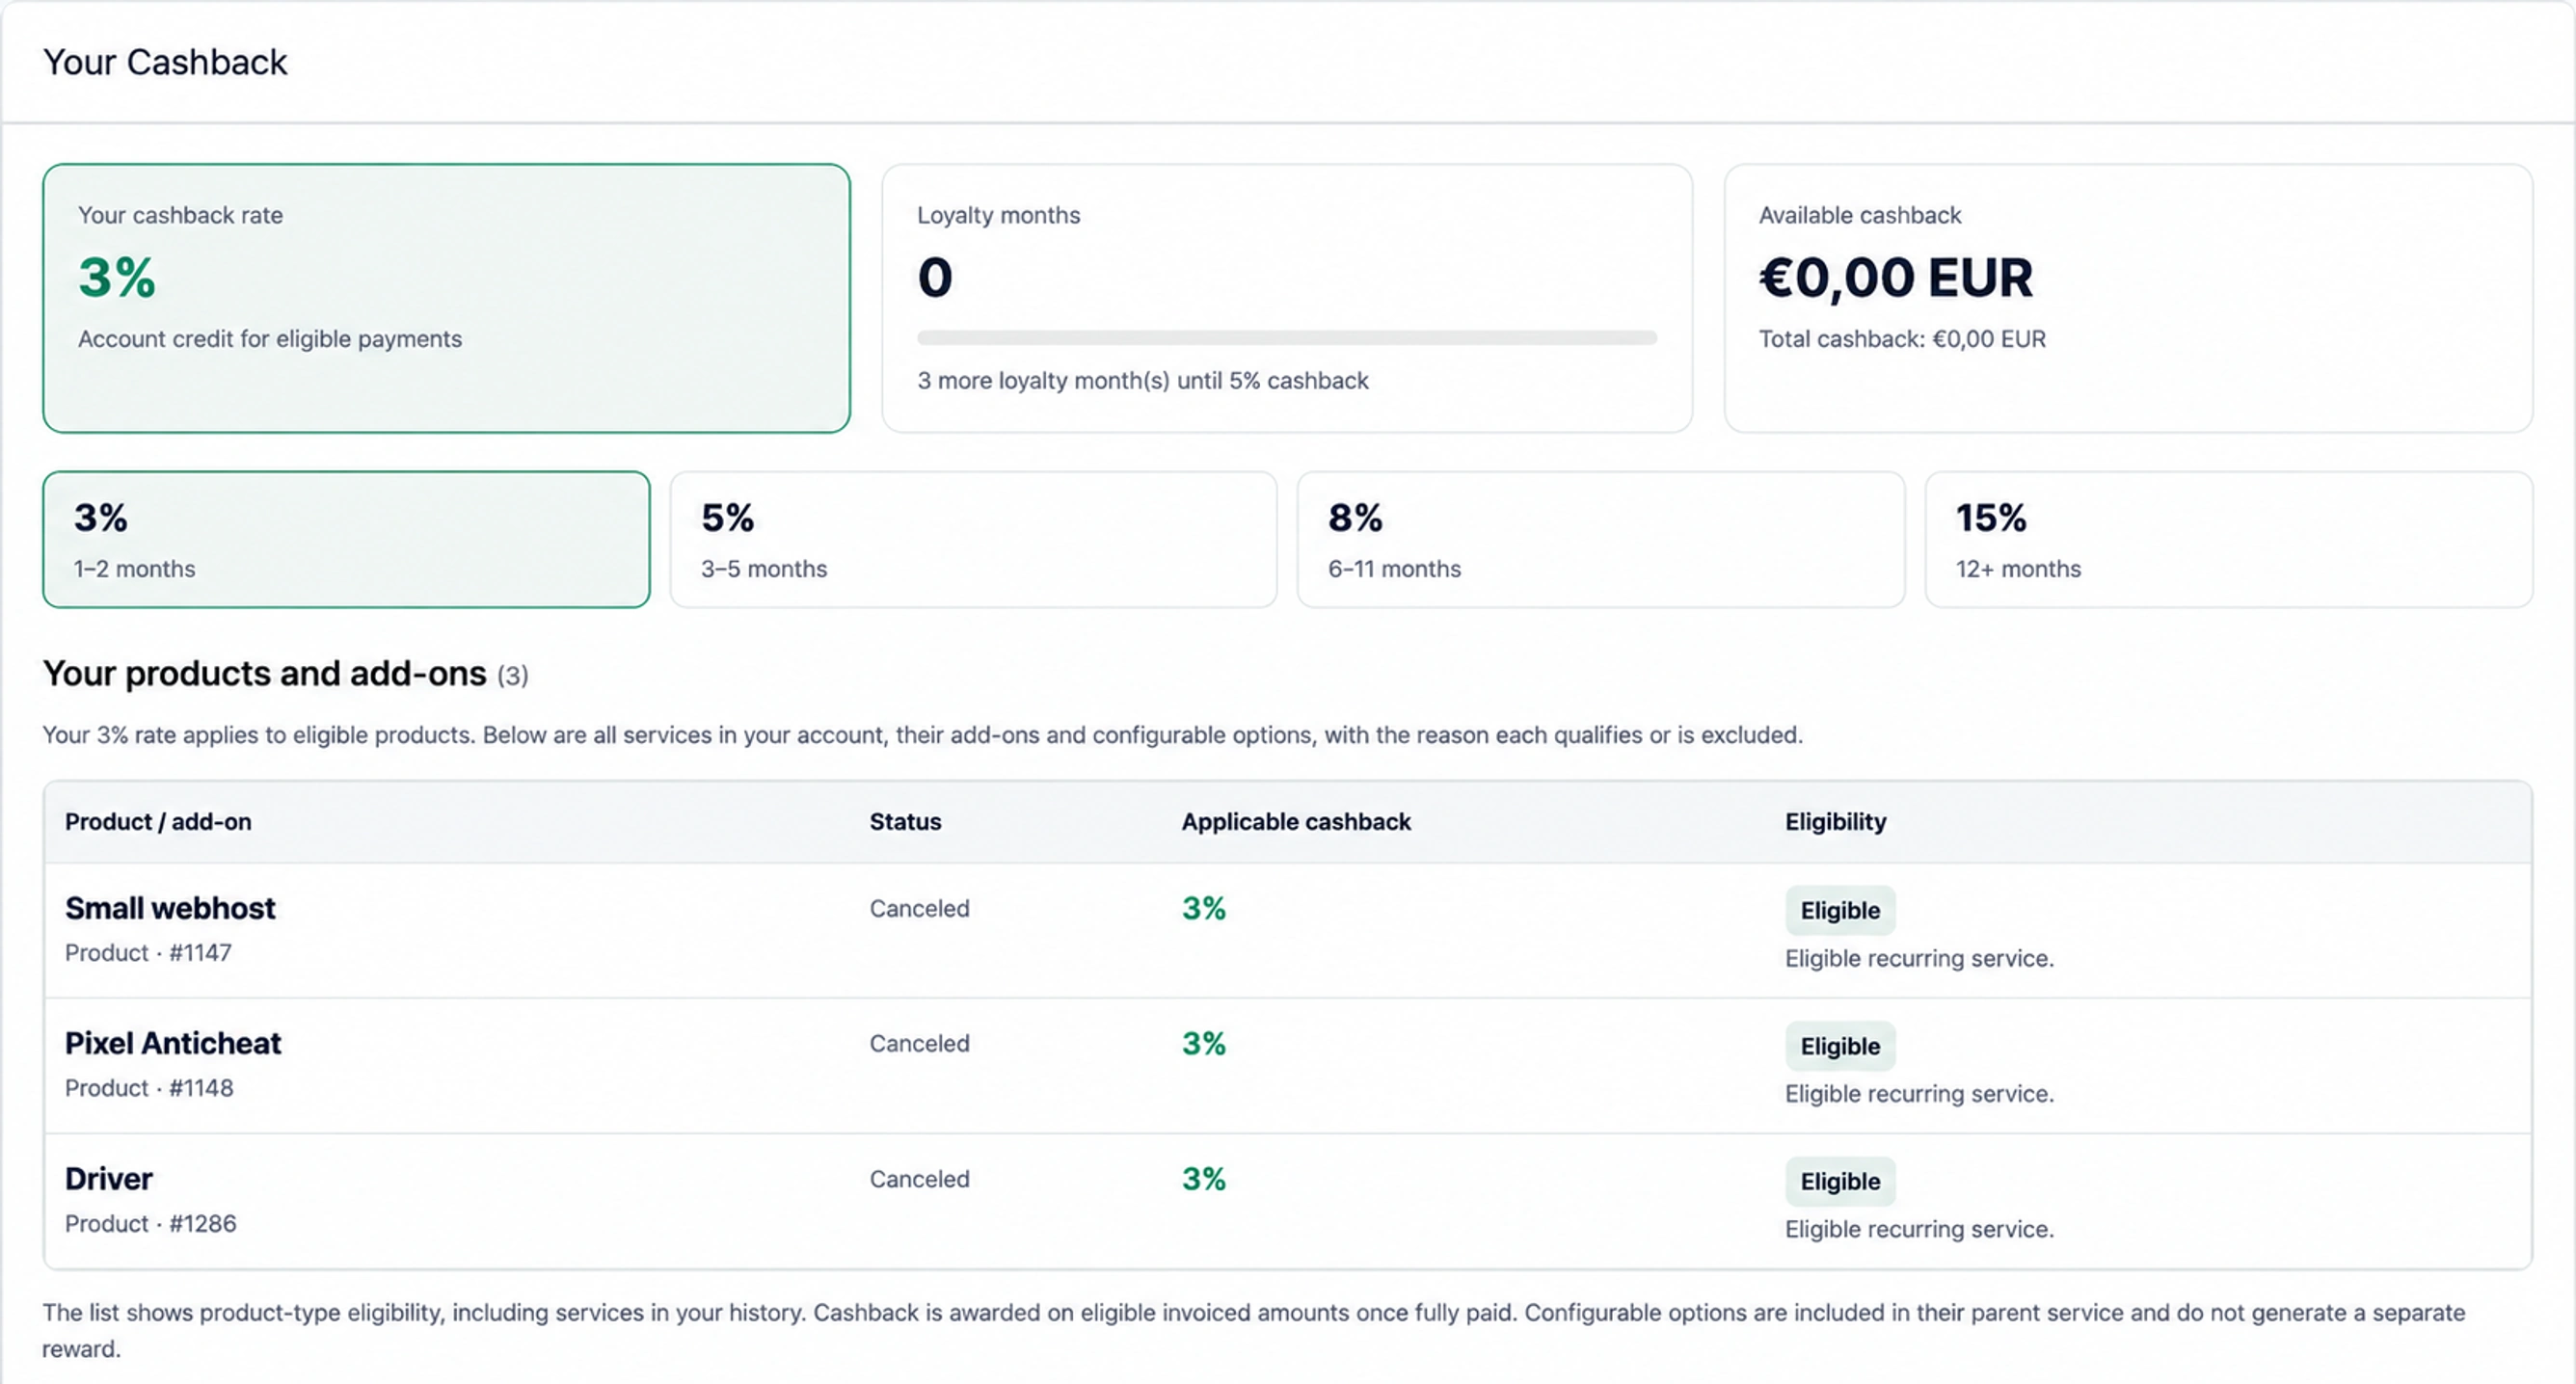2576x1384 pixels.
Task: Click the '€0,00 EUR' available cashback amount
Action: pos(1895,277)
